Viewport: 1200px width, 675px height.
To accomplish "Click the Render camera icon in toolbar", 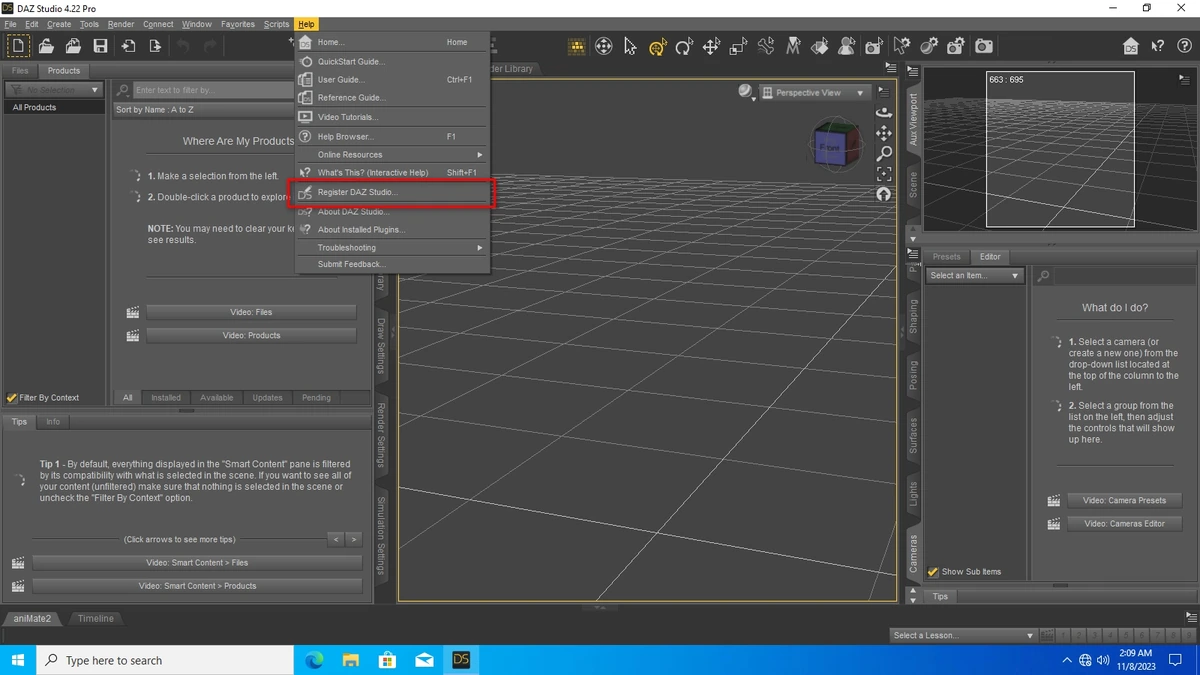I will [x=984, y=46].
